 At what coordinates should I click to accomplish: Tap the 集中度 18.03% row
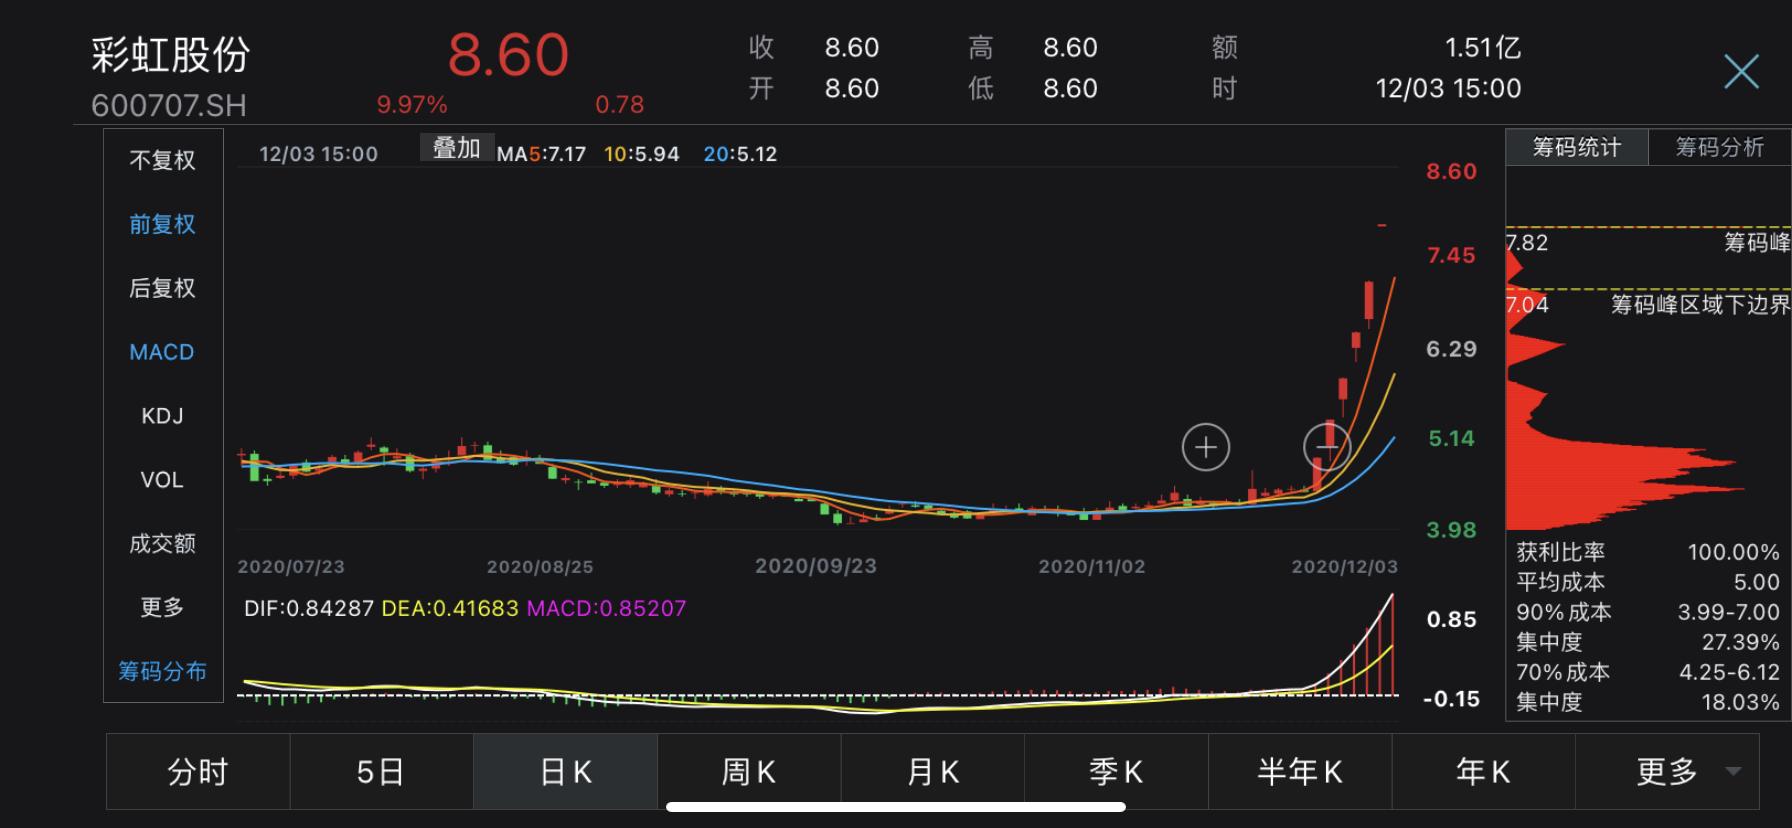click(1648, 702)
